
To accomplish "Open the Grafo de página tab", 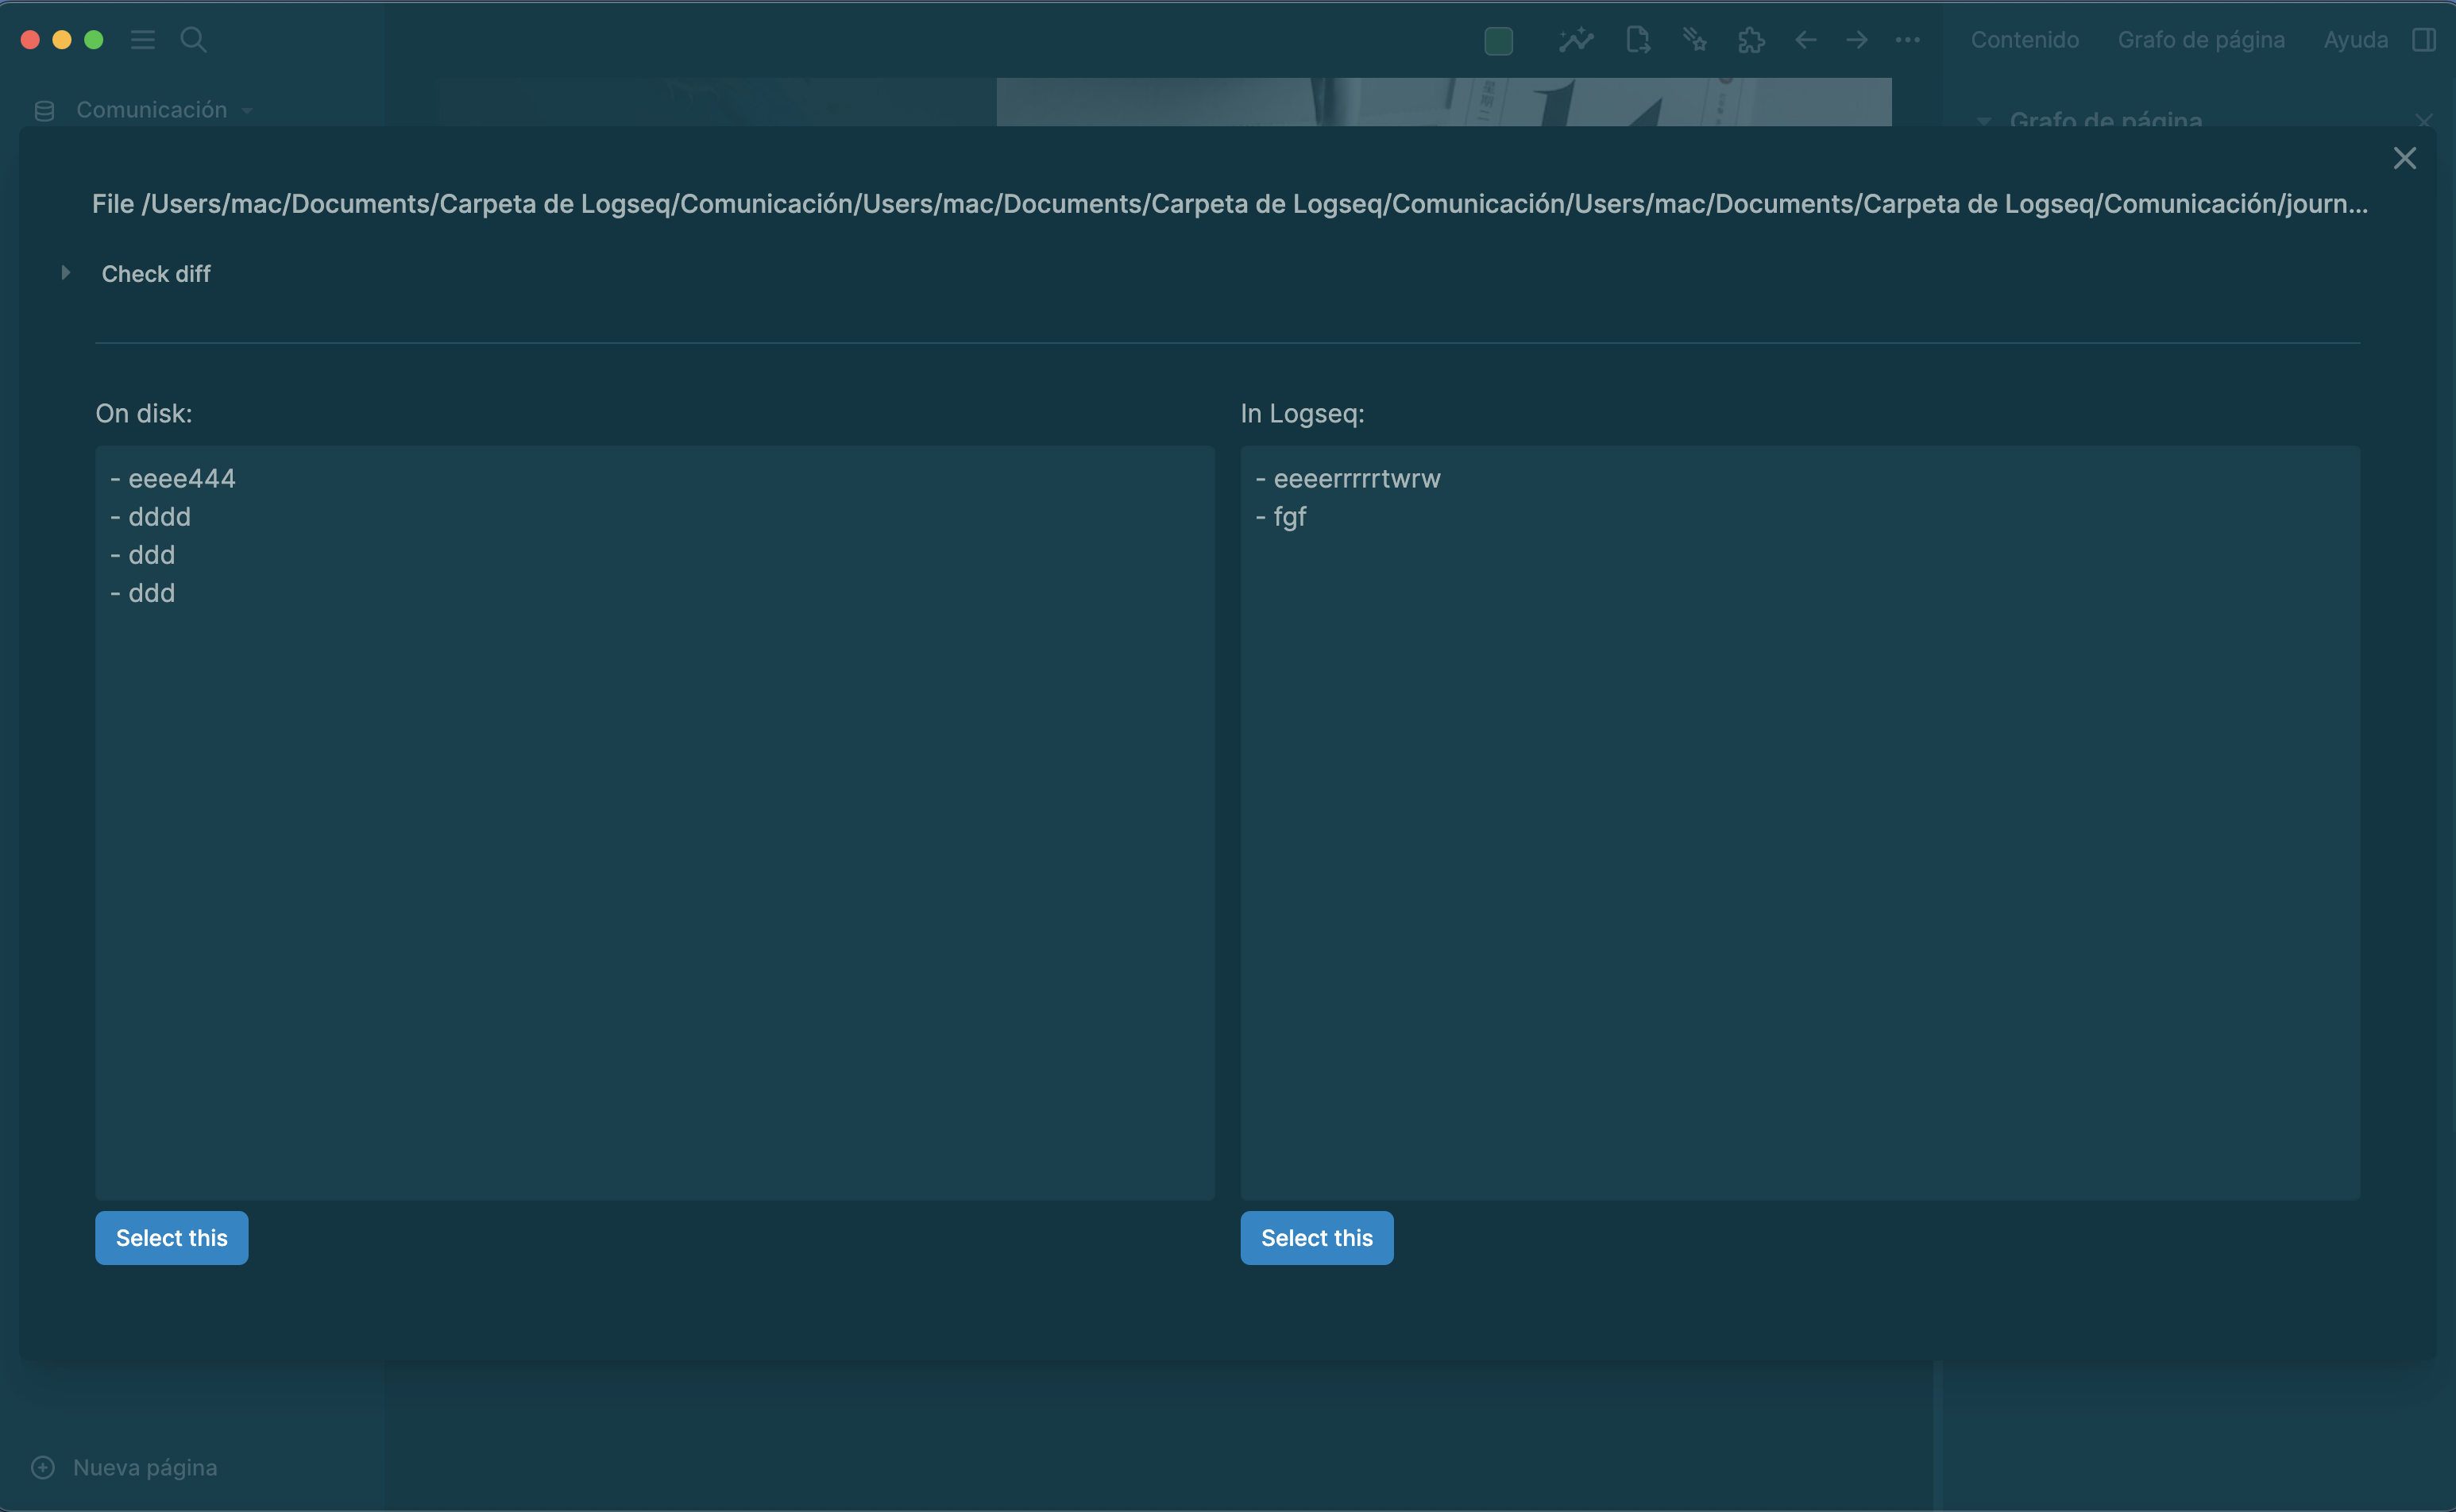I will coord(2201,40).
